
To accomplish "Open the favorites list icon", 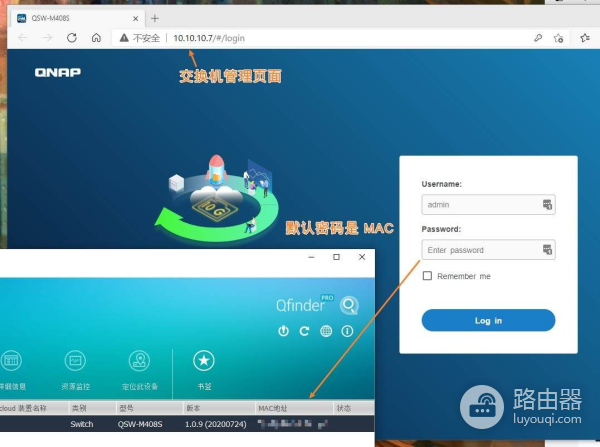I will point(585,38).
